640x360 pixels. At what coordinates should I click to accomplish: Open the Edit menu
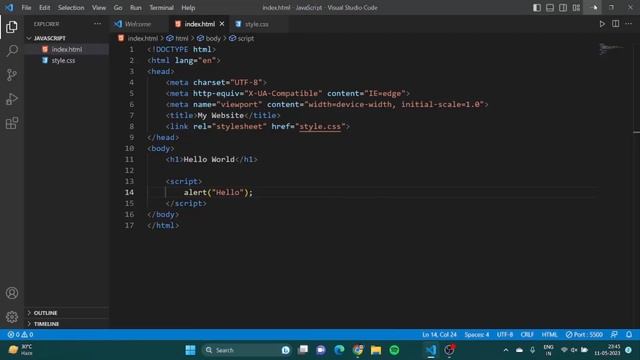tap(44, 8)
